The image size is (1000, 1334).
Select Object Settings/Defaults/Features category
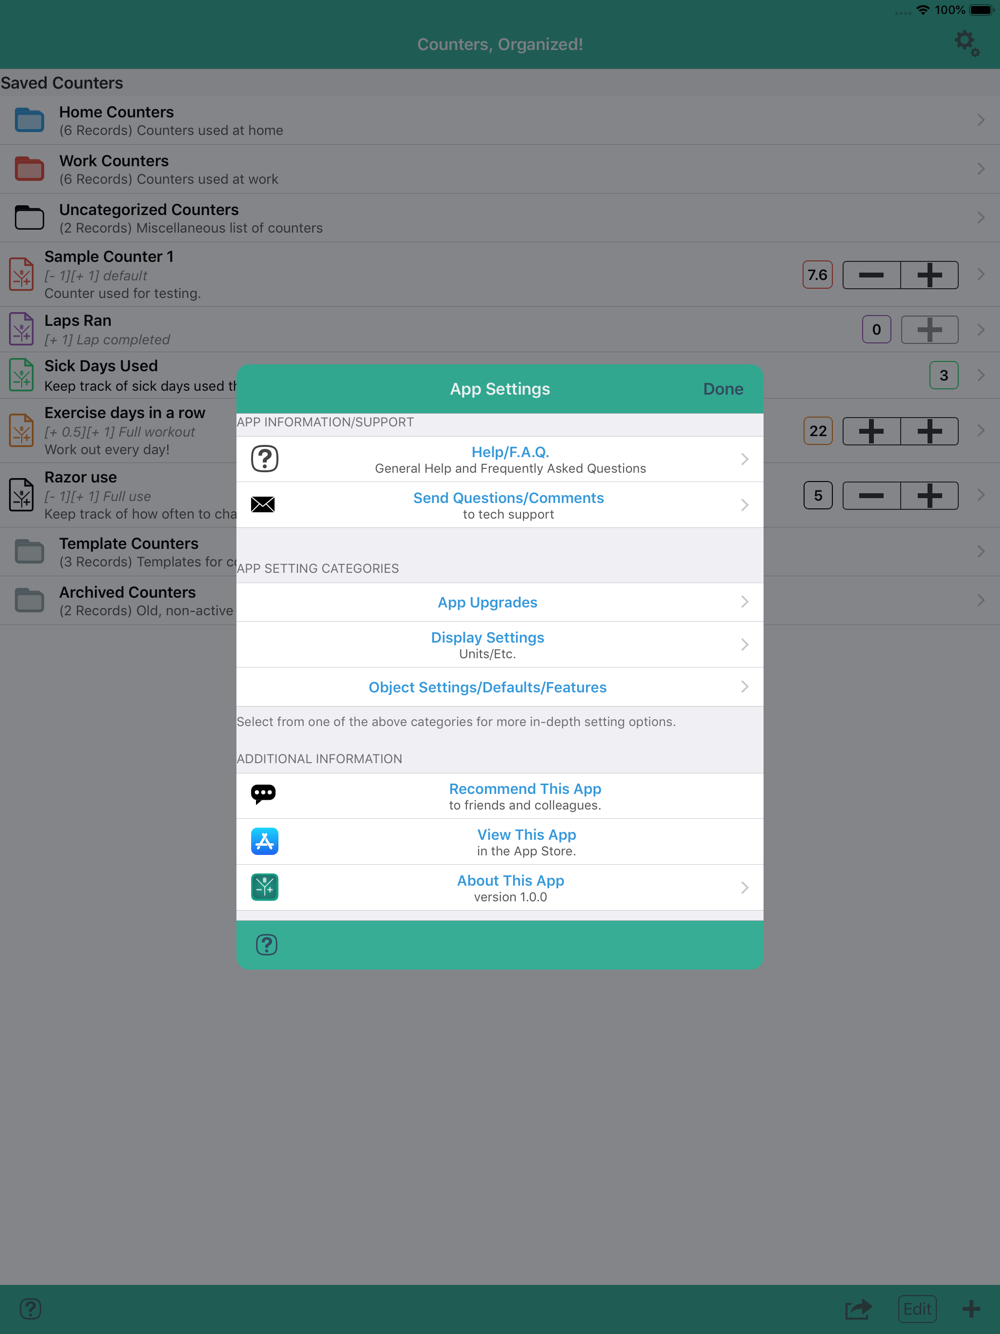(x=500, y=687)
